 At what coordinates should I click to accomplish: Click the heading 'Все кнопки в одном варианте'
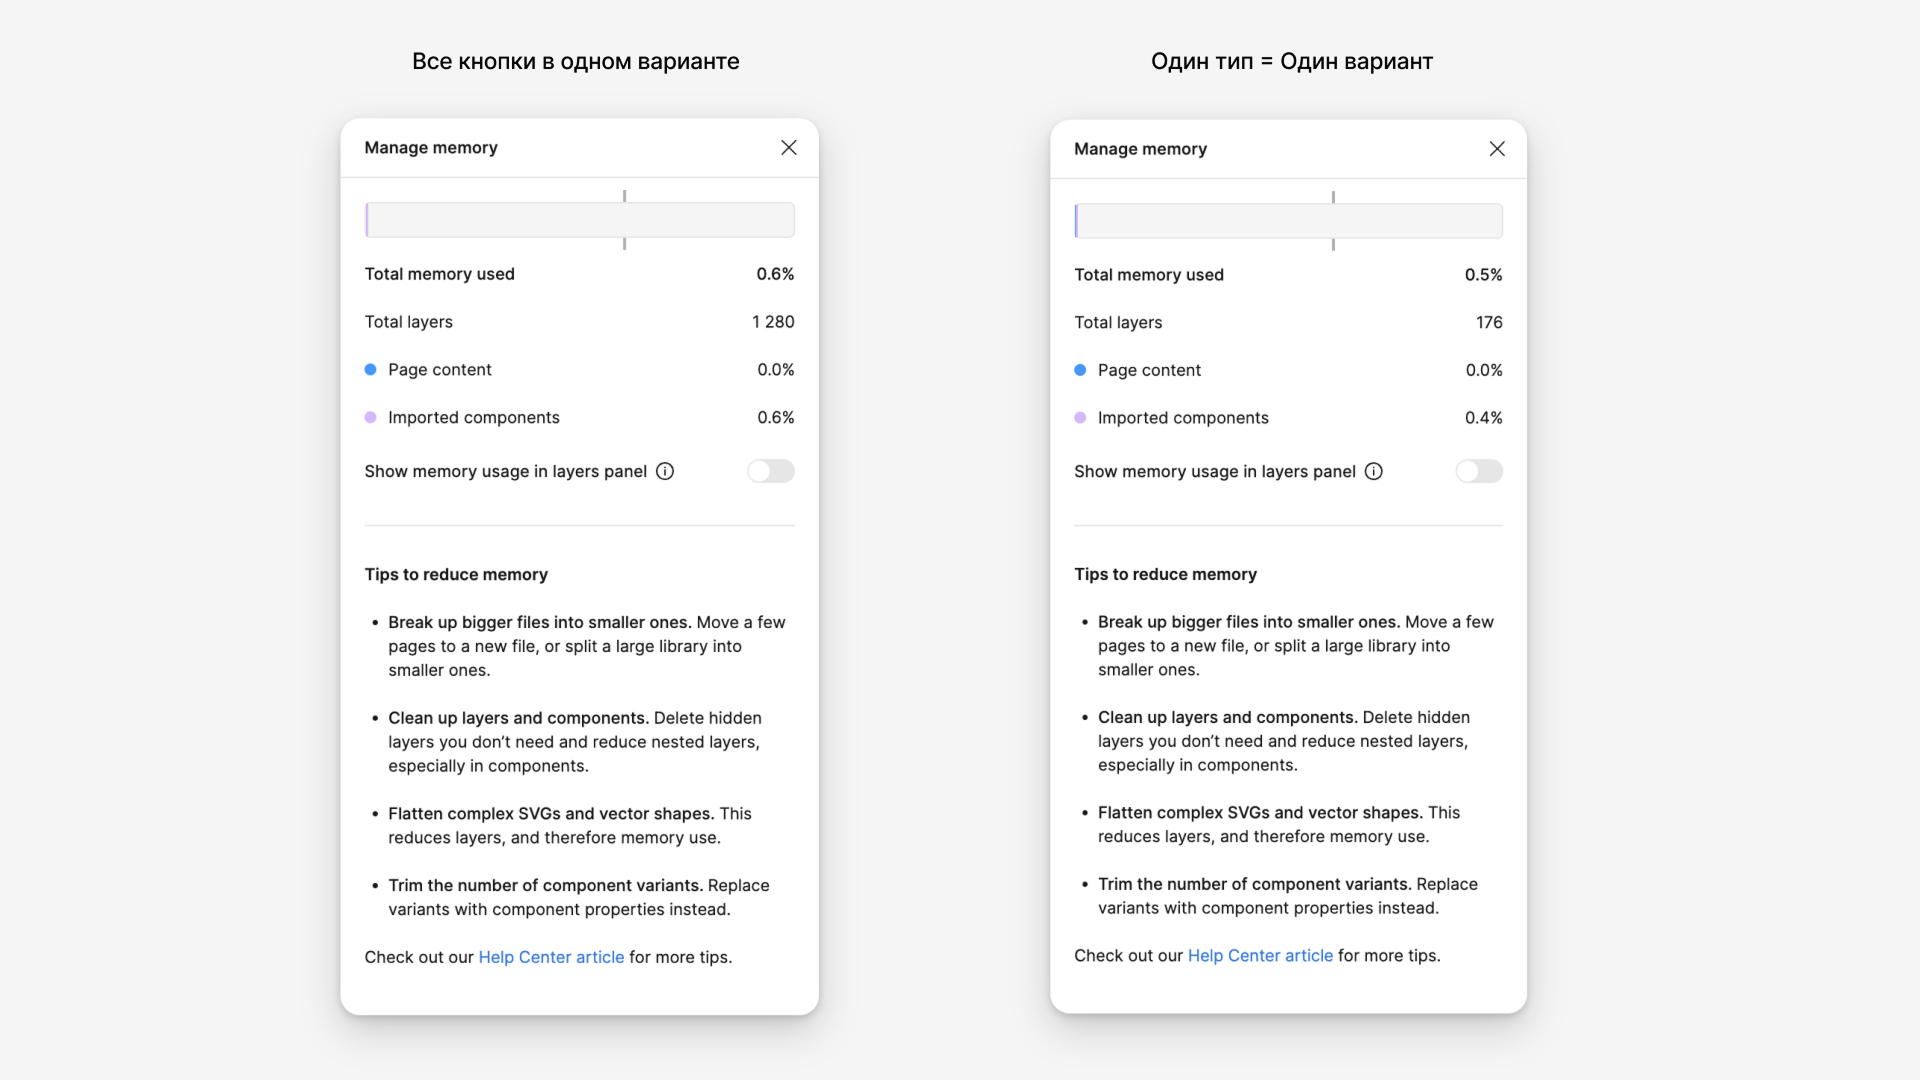(x=576, y=61)
